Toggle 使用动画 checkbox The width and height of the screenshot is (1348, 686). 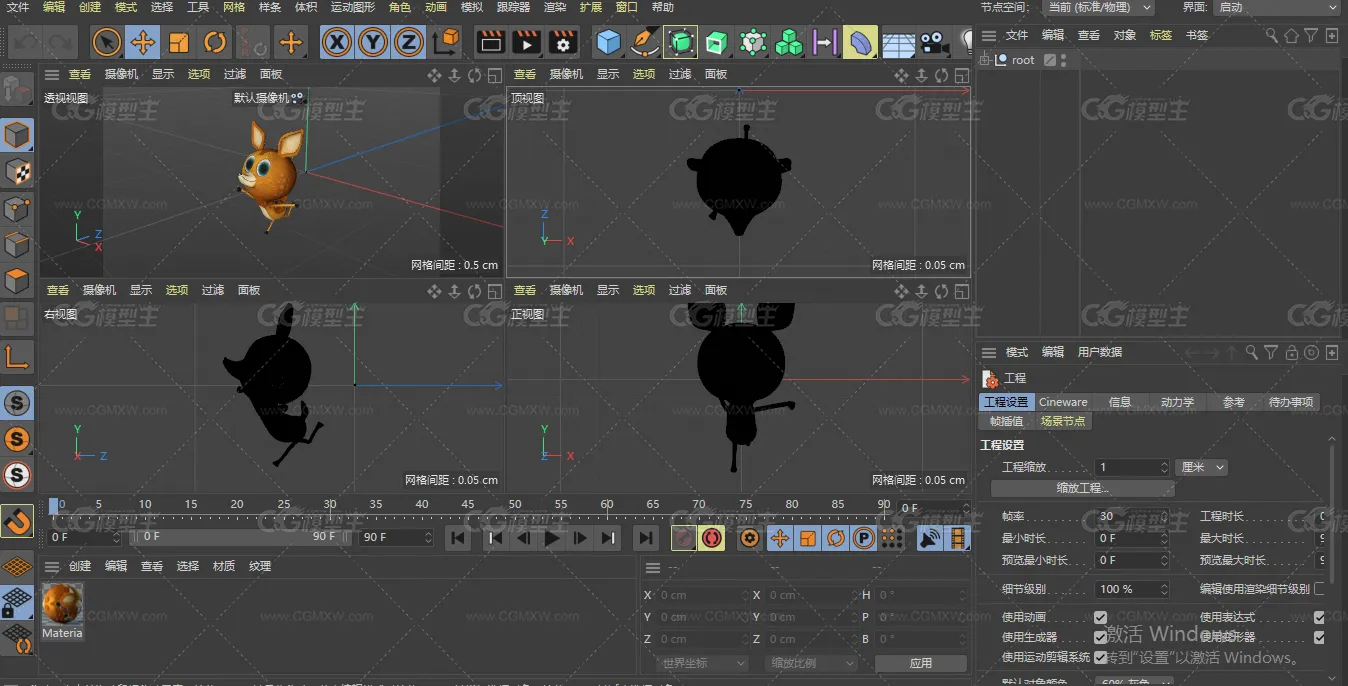click(1100, 617)
